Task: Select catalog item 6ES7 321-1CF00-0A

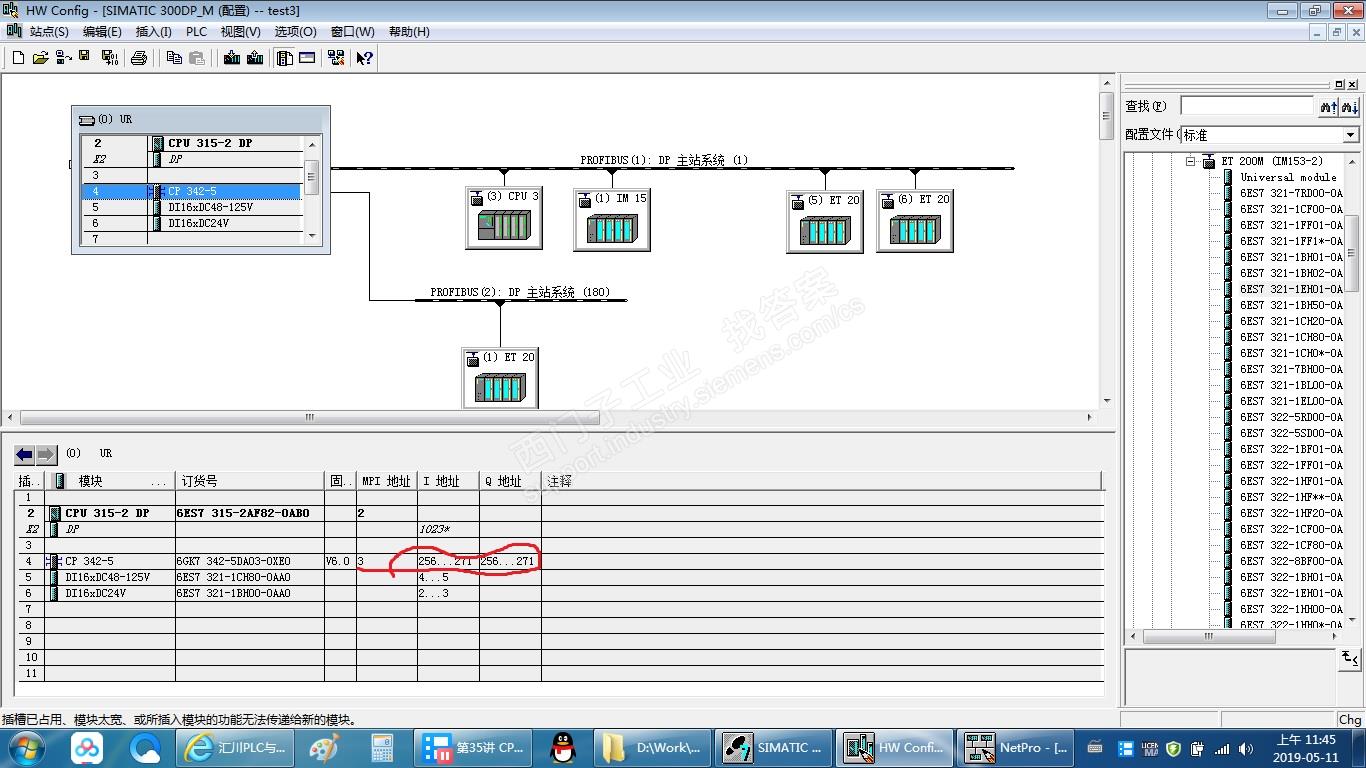Action: coord(1291,209)
